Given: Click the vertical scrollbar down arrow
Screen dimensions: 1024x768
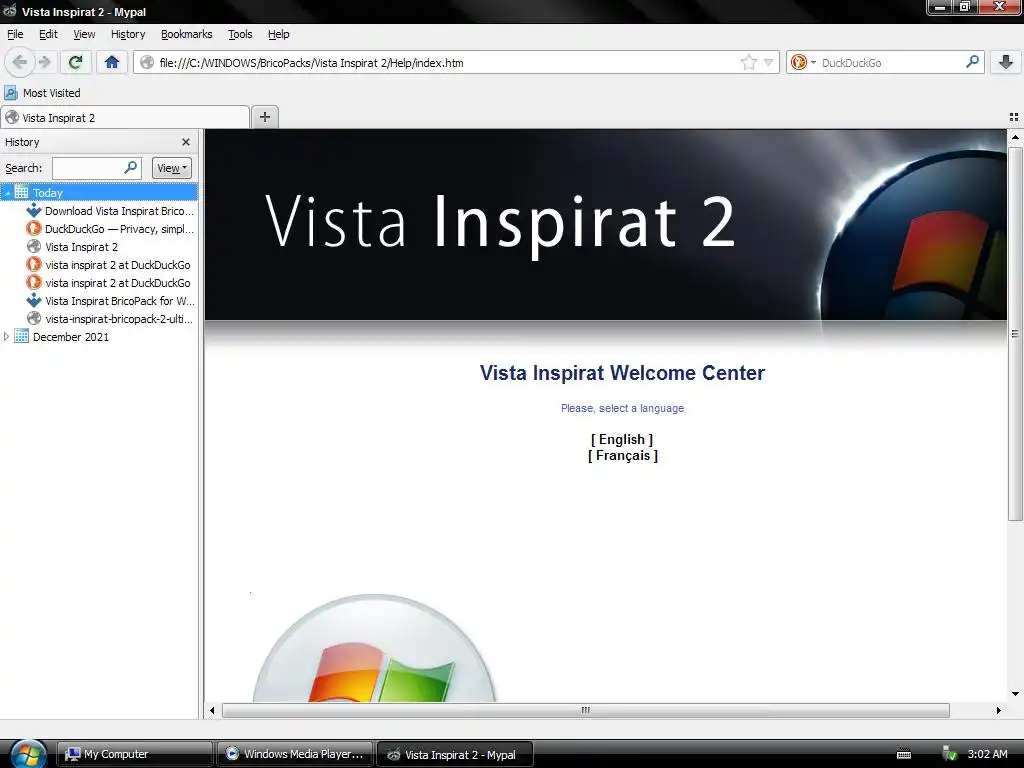Looking at the screenshot, I should (x=1015, y=694).
